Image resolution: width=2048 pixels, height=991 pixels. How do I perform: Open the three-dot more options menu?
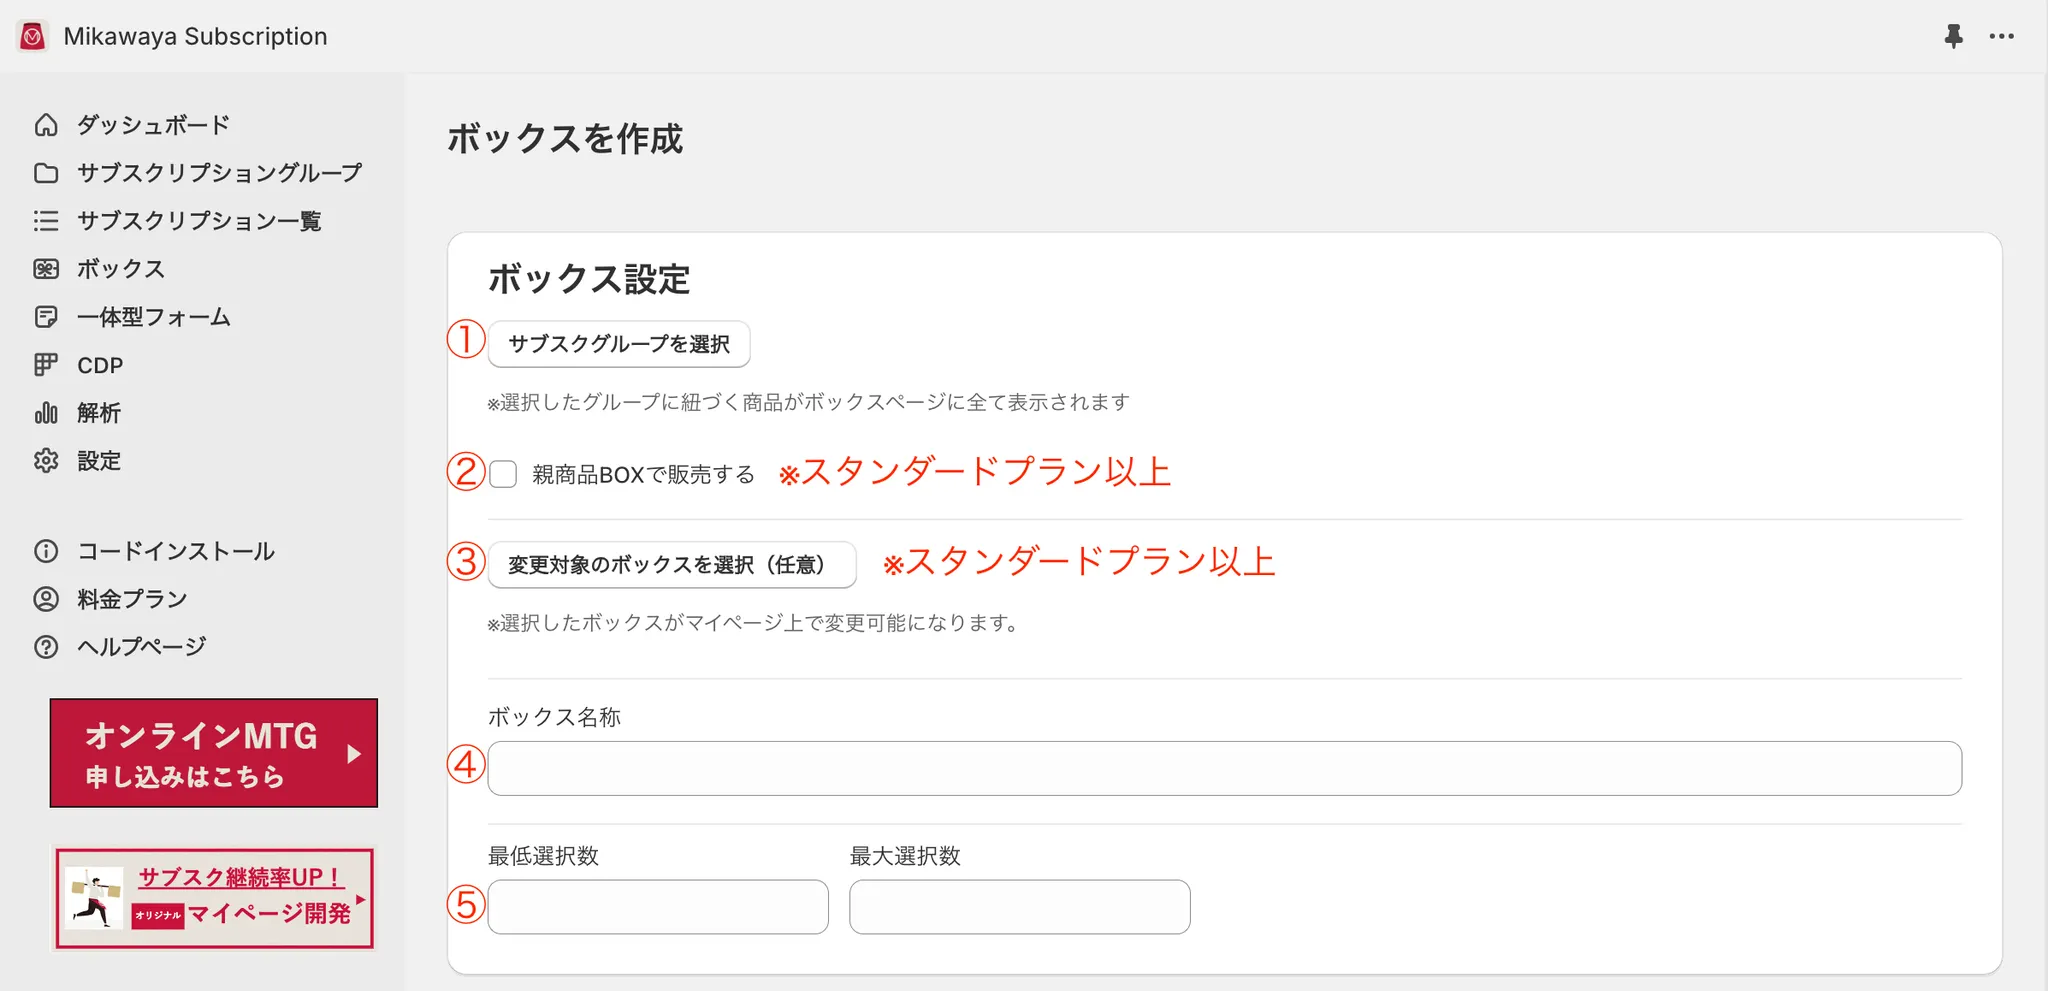point(2001,37)
